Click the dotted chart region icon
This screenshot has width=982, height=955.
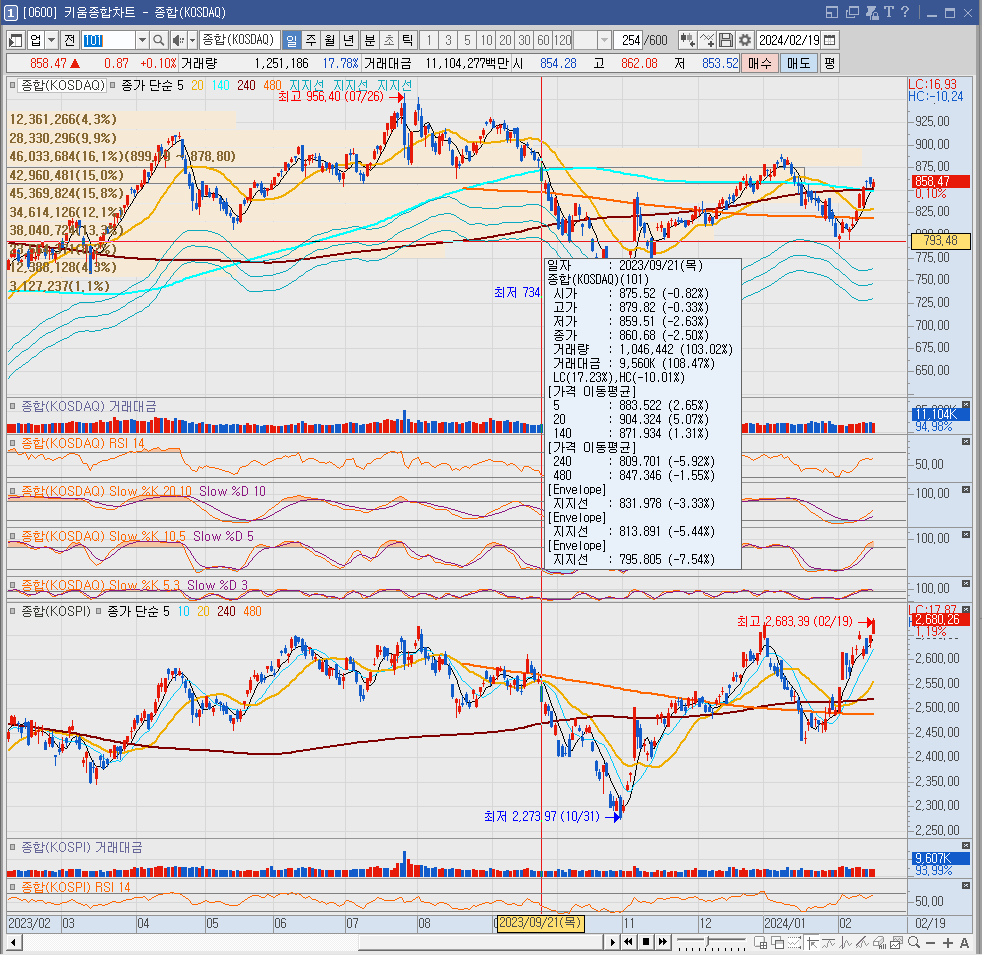click(795, 942)
